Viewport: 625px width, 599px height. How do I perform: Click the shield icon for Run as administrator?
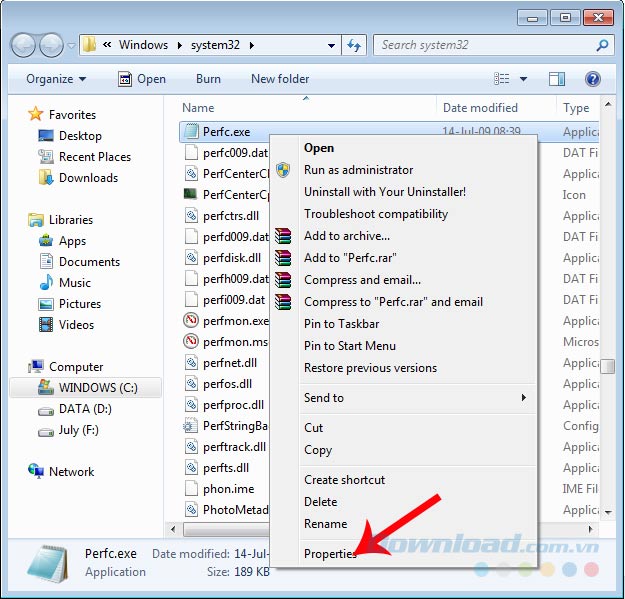click(283, 170)
